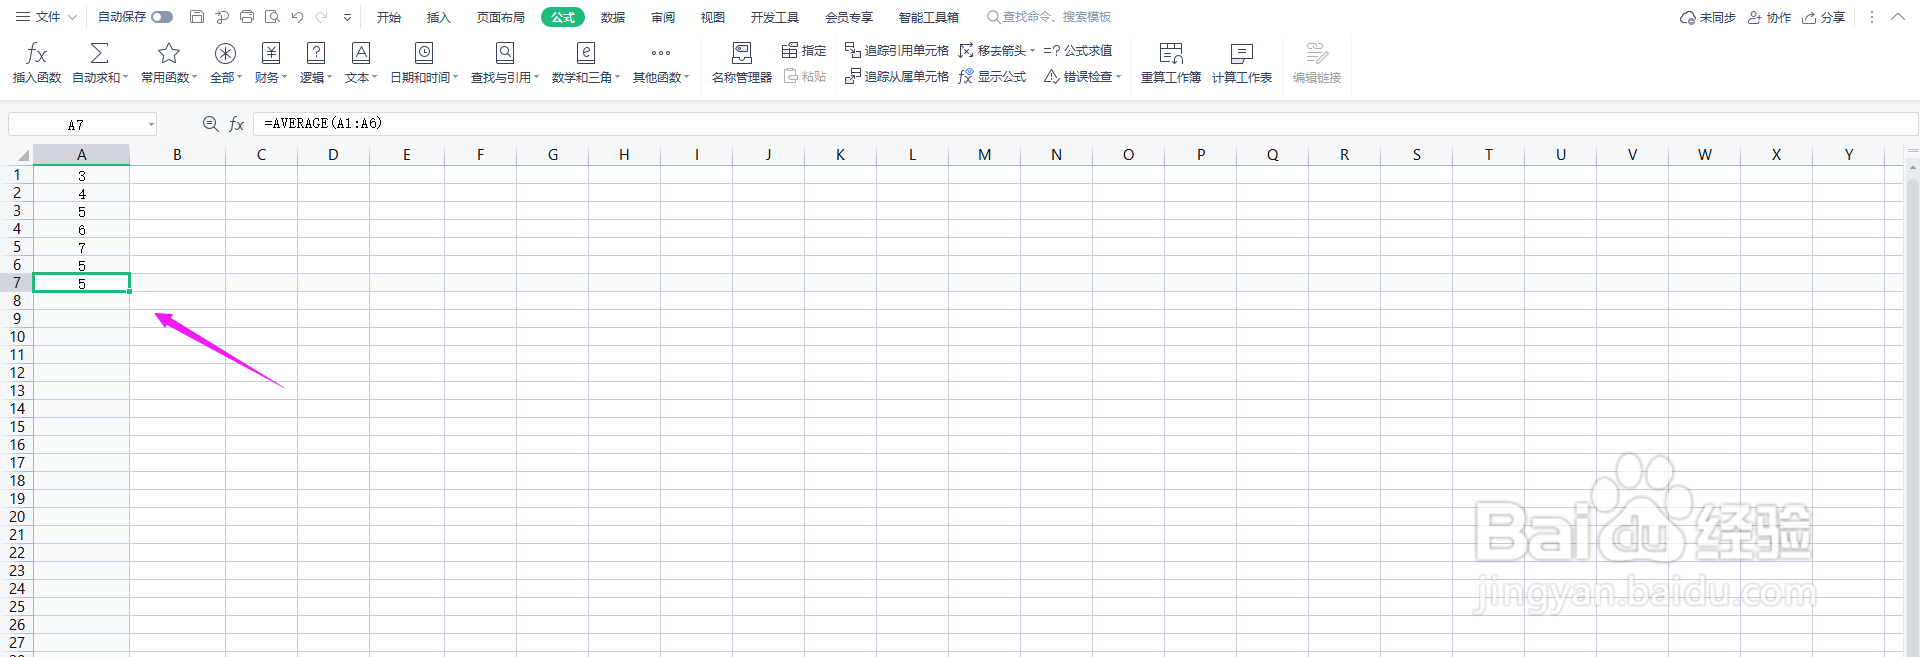Click the Name Box showing A7

click(76, 125)
